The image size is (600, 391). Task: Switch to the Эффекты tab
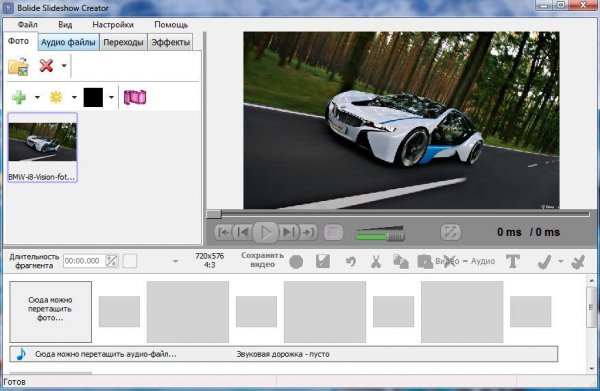tap(171, 42)
